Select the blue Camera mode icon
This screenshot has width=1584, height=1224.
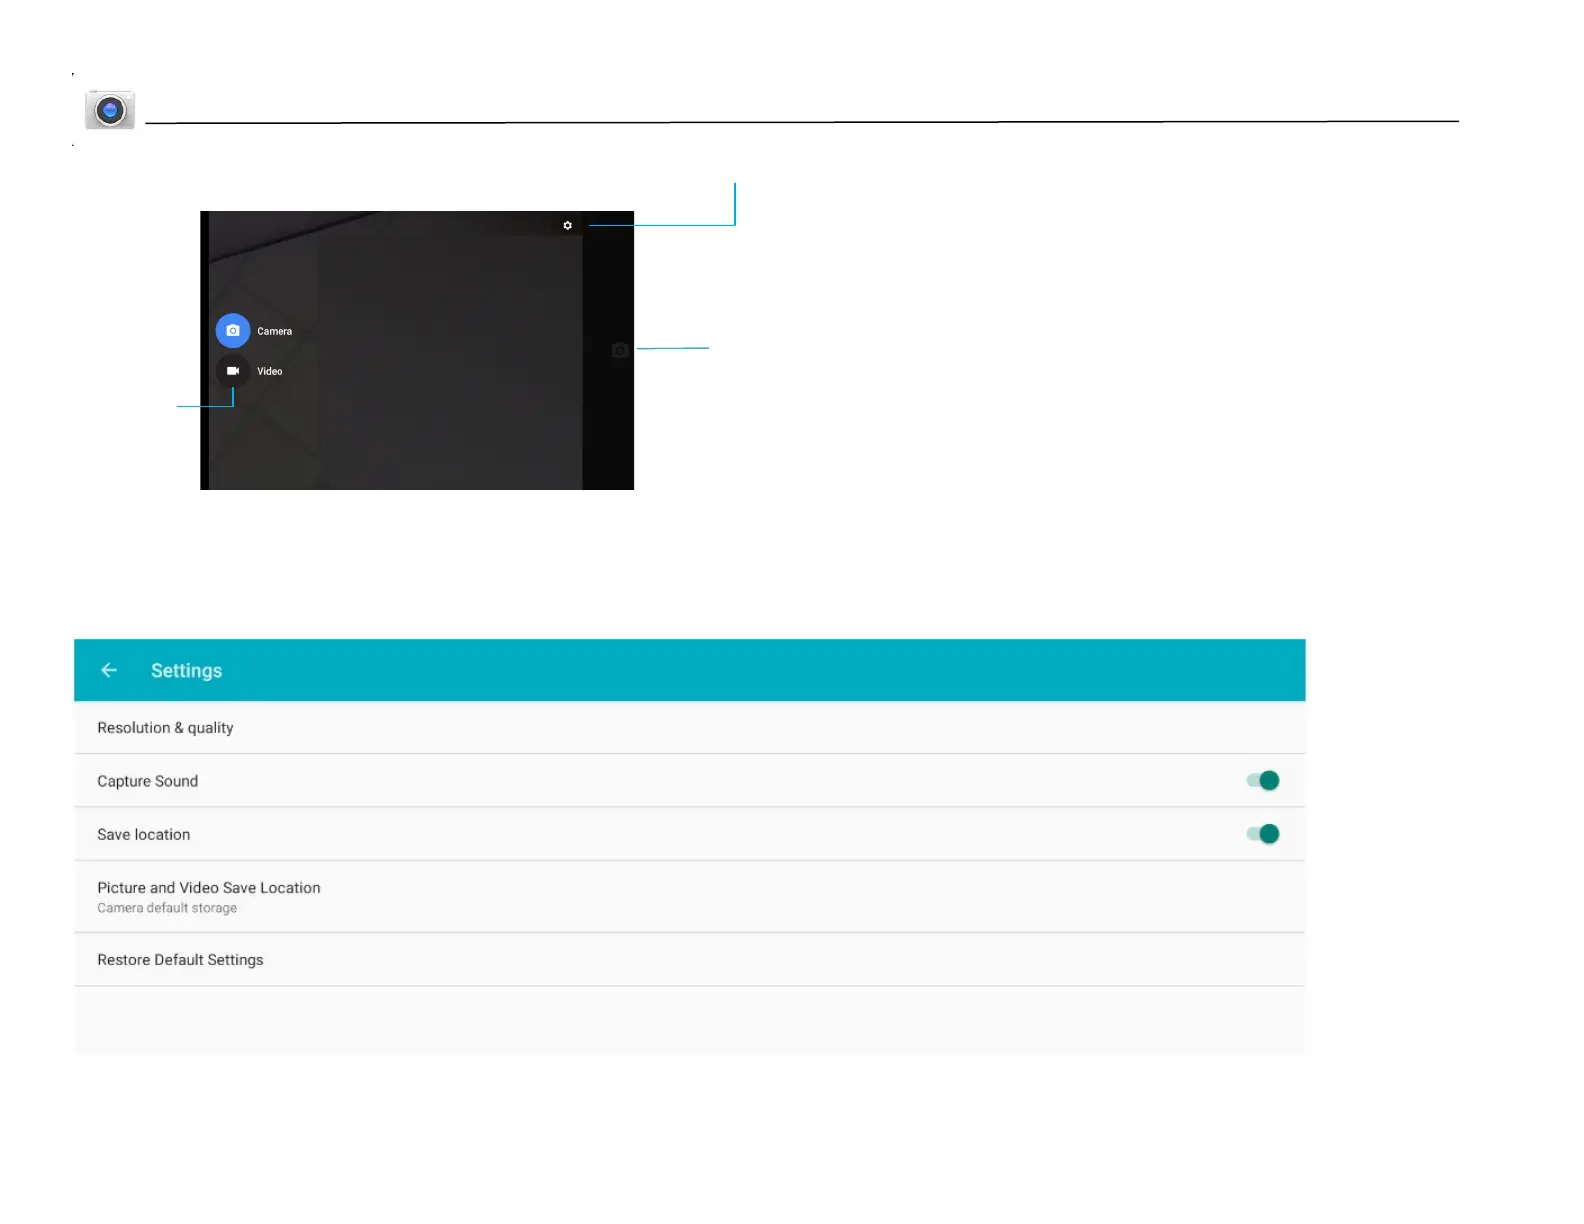pyautogui.click(x=233, y=331)
